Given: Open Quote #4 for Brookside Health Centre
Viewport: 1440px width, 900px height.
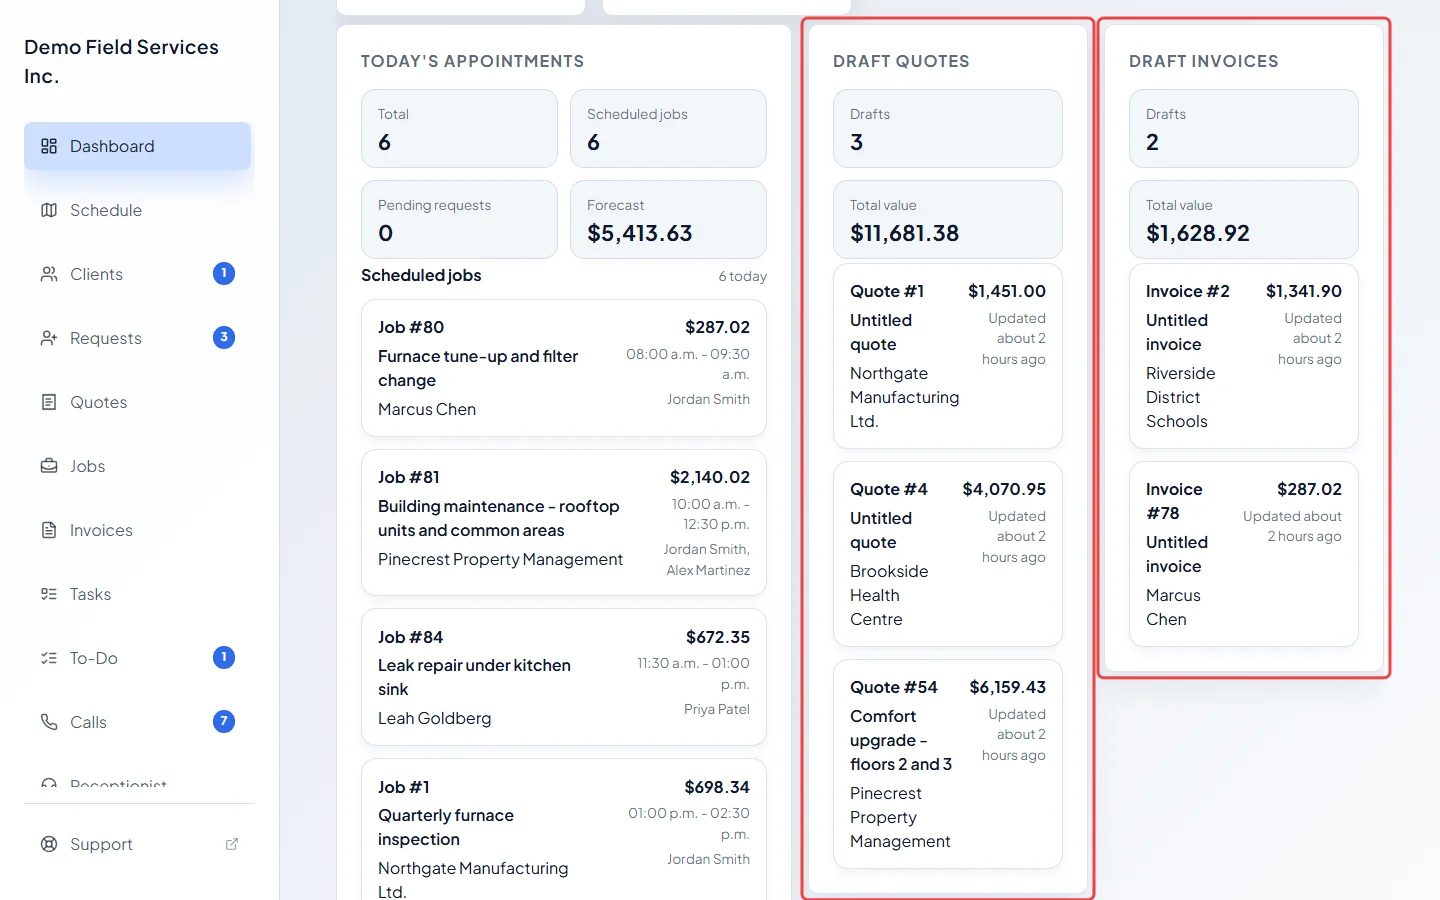Looking at the screenshot, I should [x=948, y=554].
